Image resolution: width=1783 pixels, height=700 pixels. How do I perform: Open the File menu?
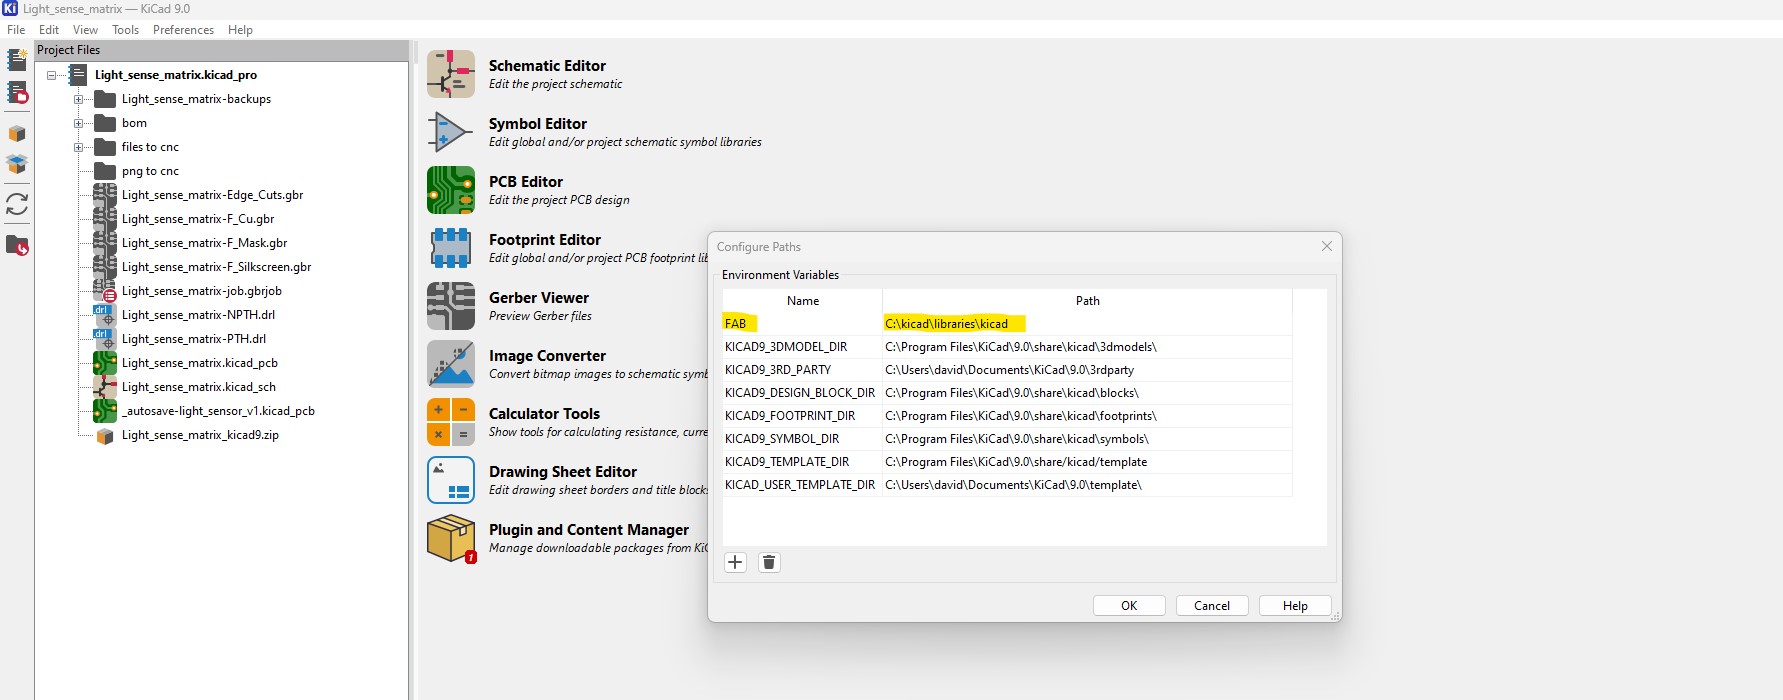pos(16,30)
